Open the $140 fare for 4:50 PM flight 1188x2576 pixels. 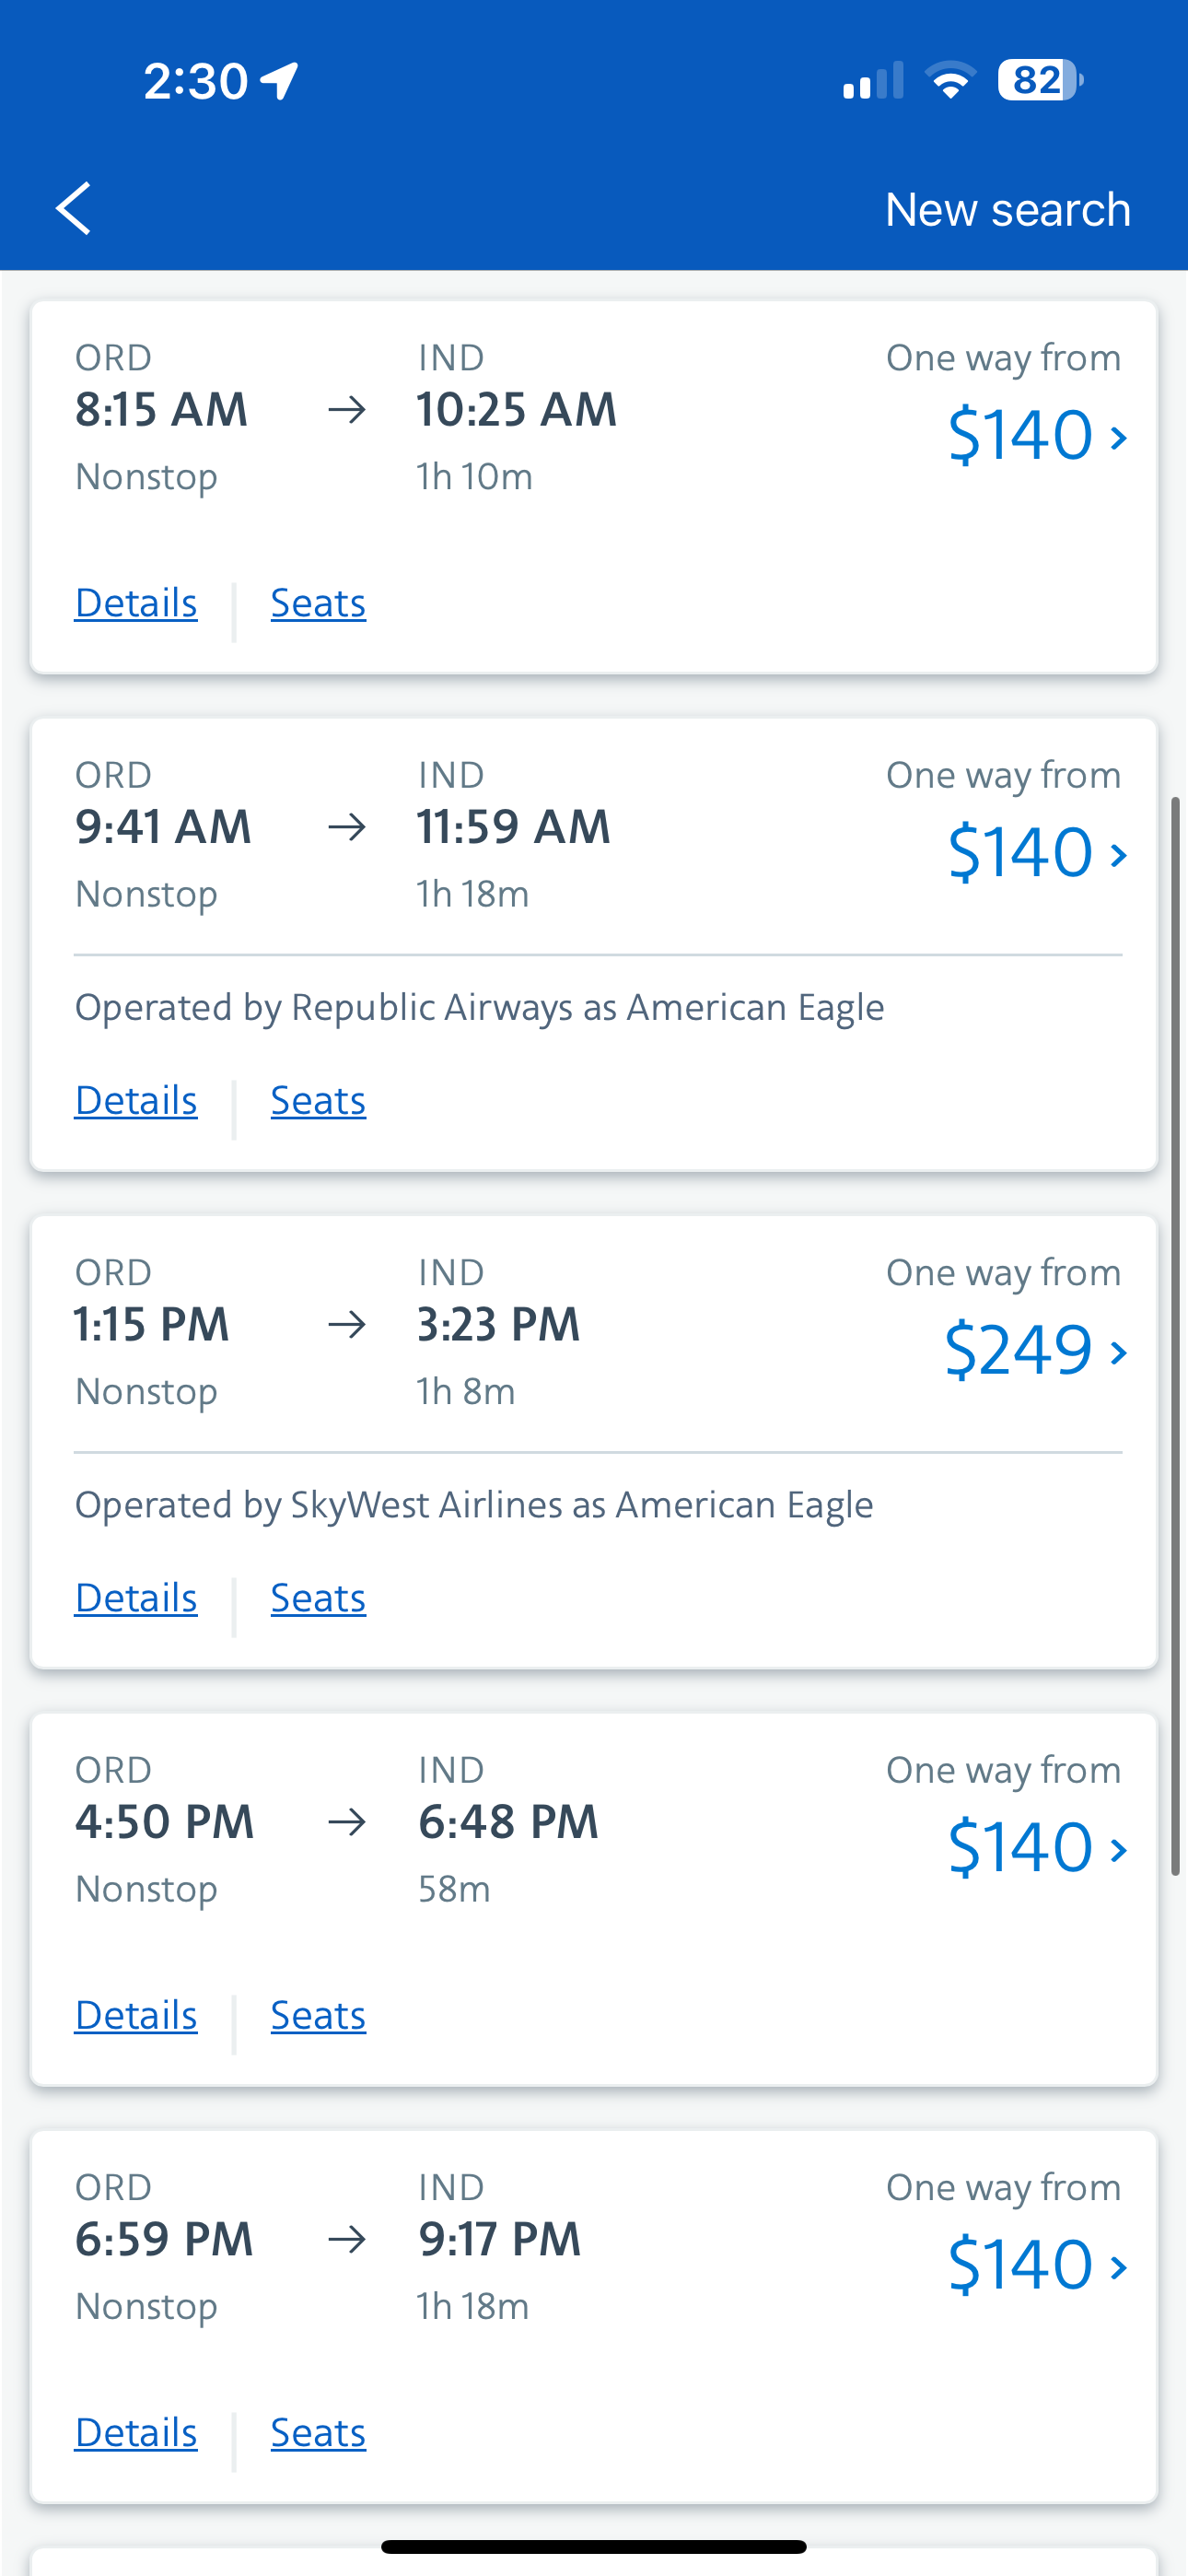(x=1036, y=1848)
